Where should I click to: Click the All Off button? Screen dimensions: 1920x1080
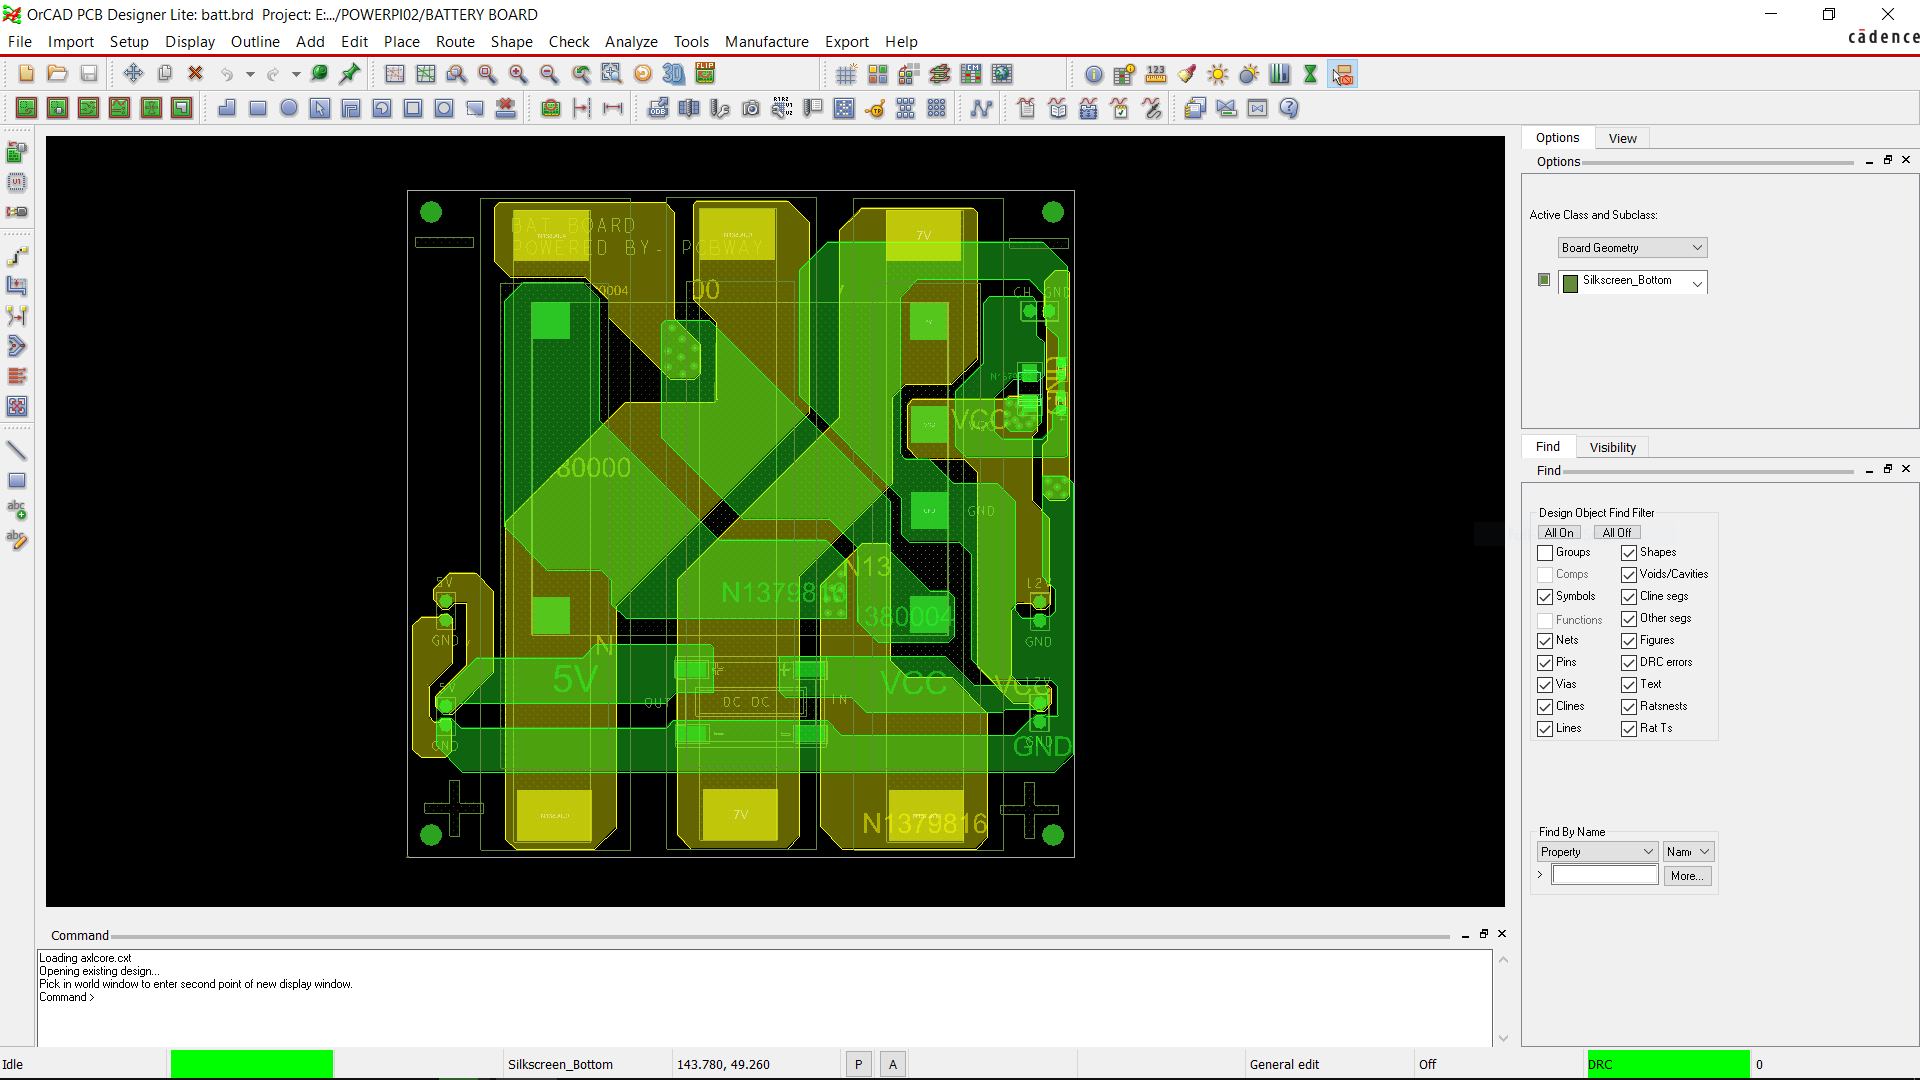click(x=1616, y=533)
